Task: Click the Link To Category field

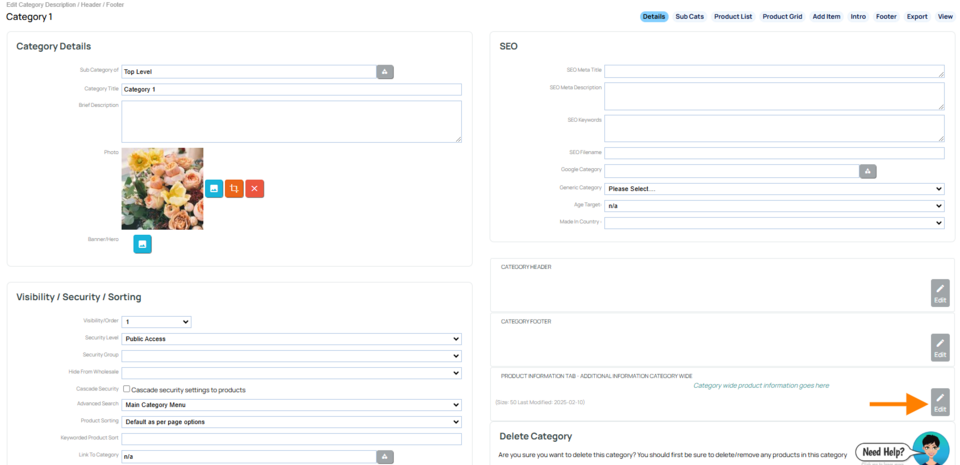Action: [249, 457]
